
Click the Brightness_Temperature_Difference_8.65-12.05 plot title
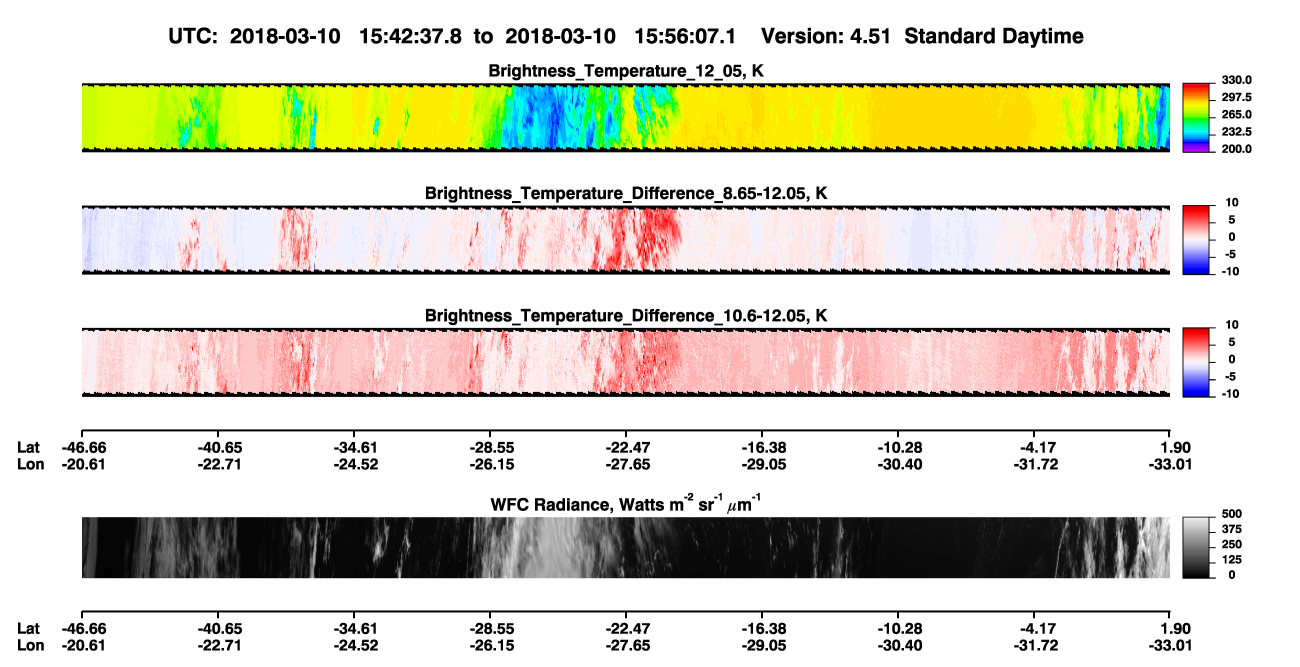(x=626, y=193)
